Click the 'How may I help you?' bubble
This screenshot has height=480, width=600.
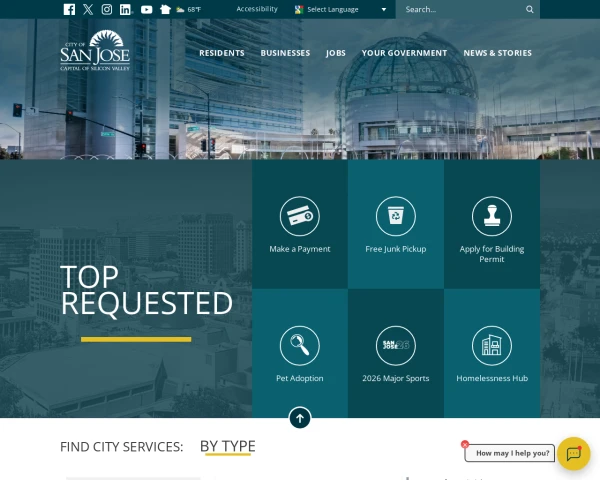point(510,453)
